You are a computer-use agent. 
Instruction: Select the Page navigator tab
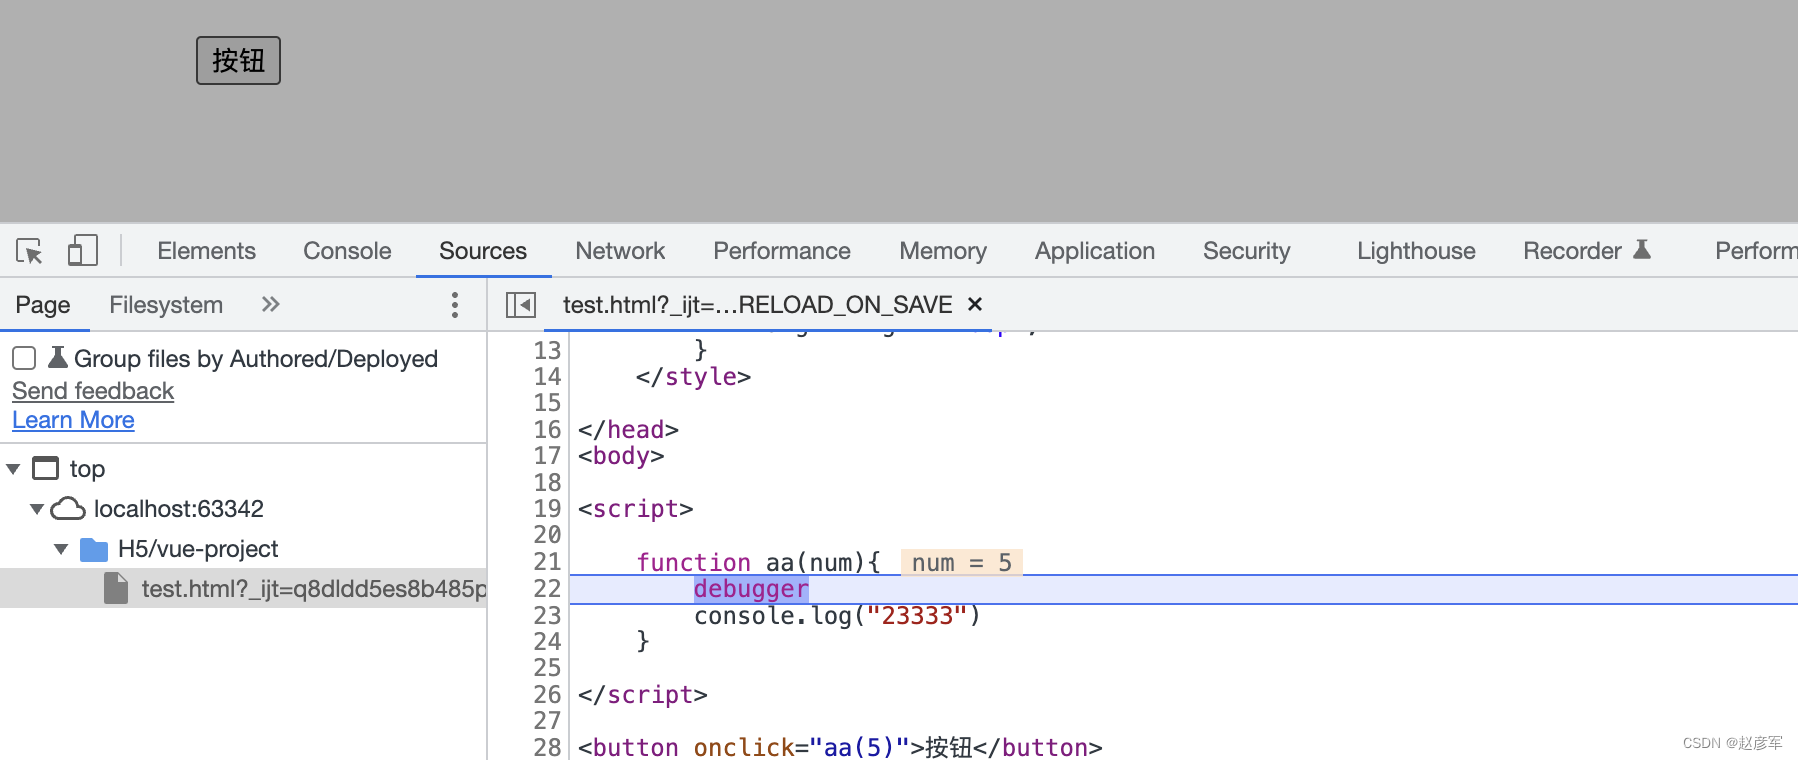pos(43,305)
